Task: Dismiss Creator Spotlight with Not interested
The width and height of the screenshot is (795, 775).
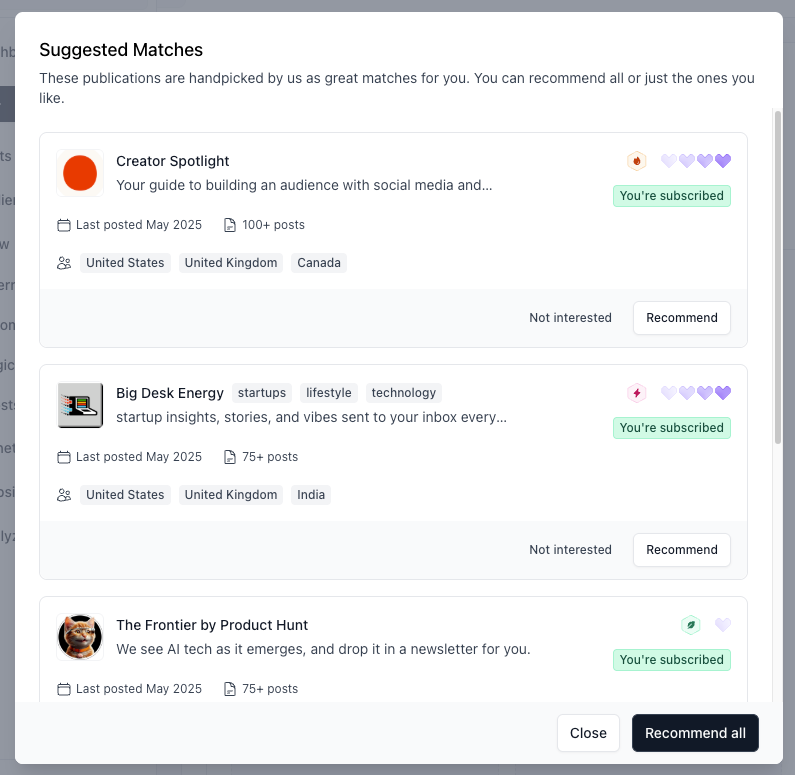Action: (570, 318)
